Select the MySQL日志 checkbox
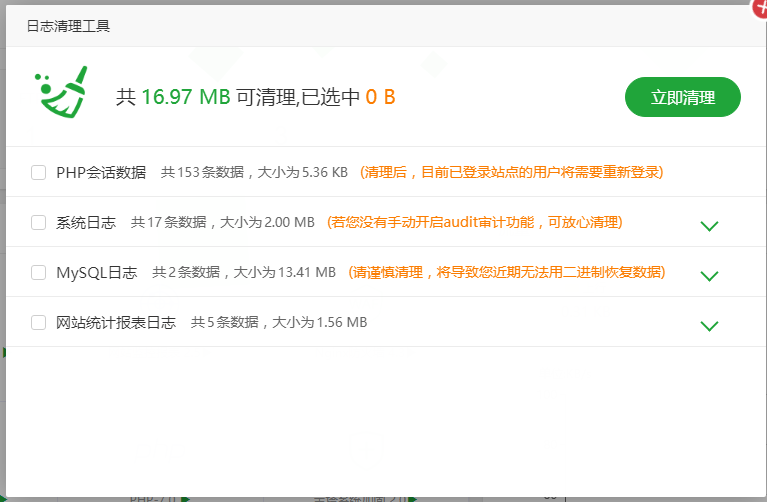The height and width of the screenshot is (502, 767). pyautogui.click(x=39, y=272)
